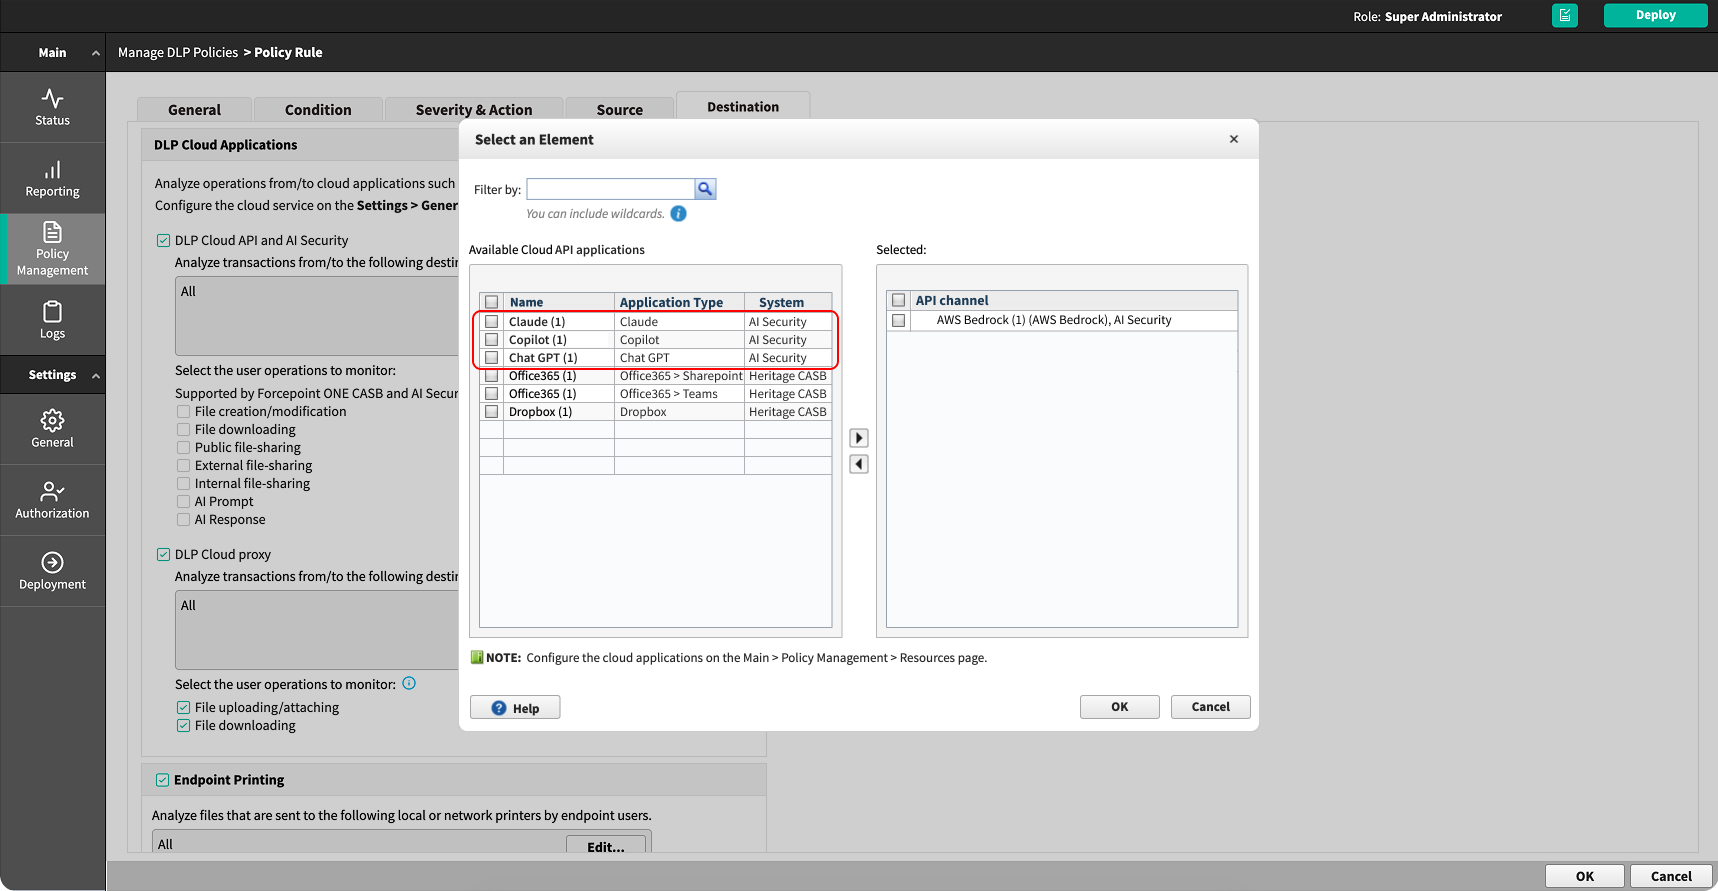
Task: Move selected application to the right list
Action: 859,438
